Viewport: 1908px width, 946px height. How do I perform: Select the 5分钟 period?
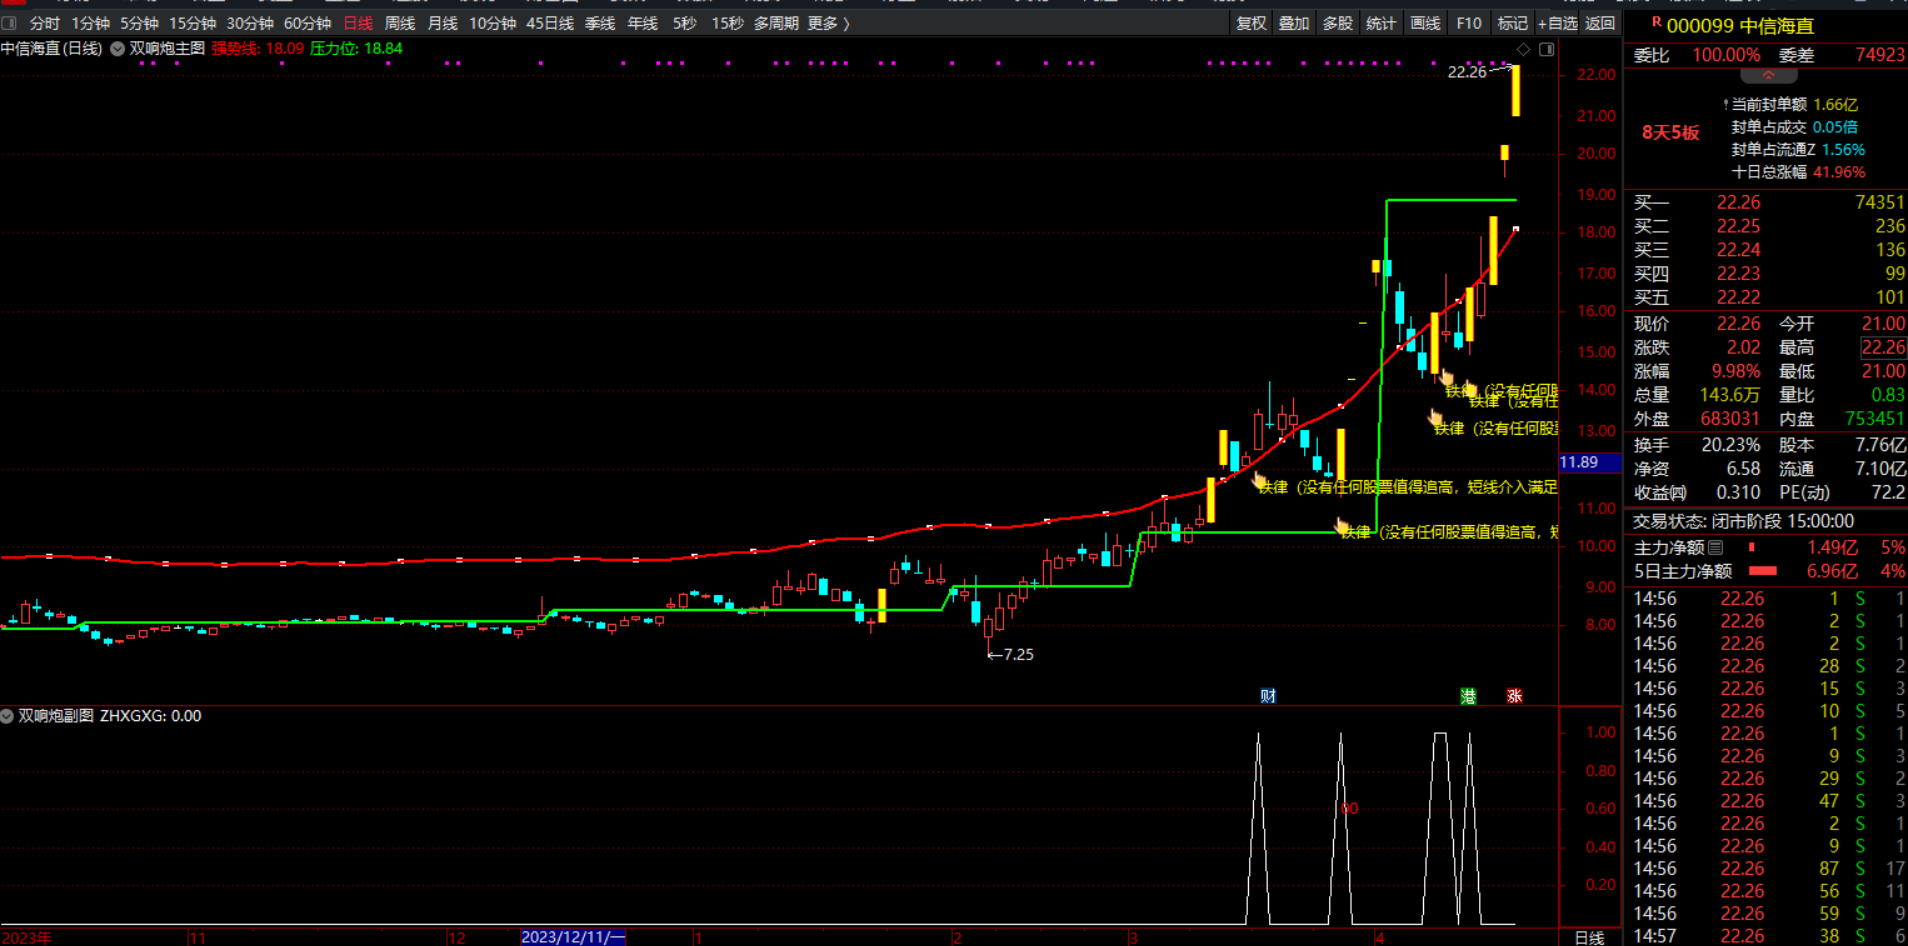(139, 23)
